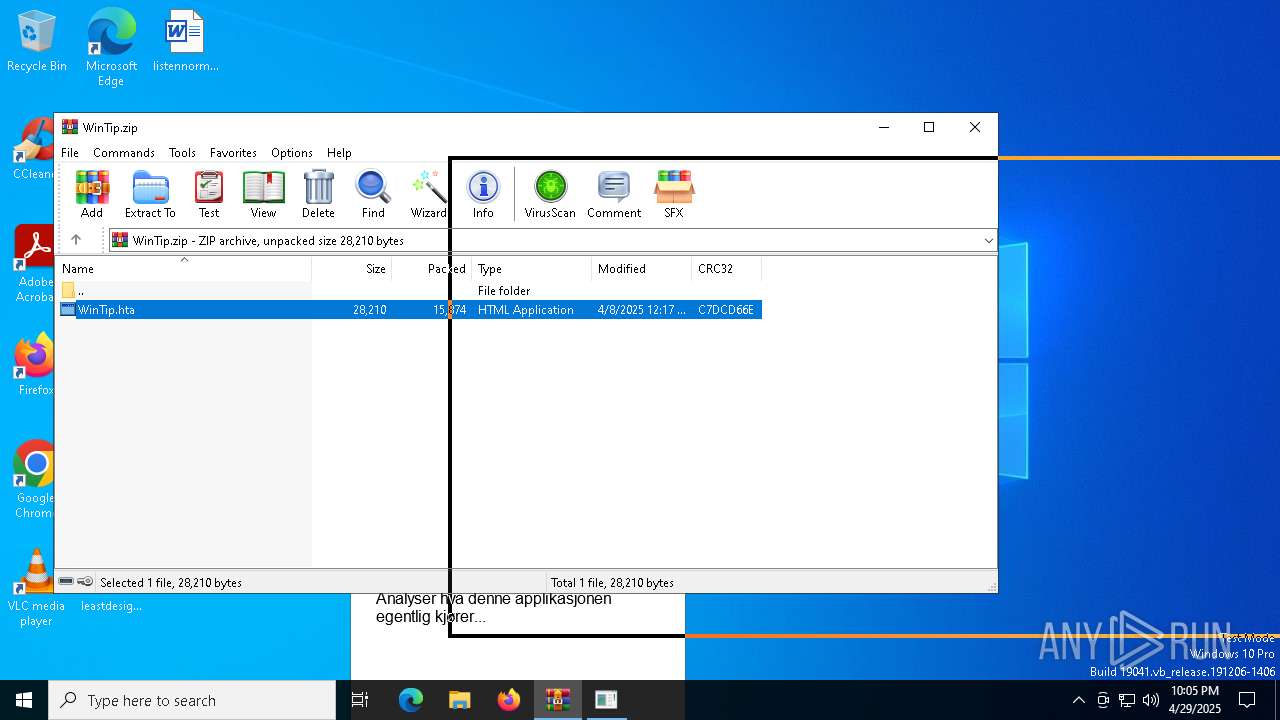Open the leastdesig... desktop item
This screenshot has height=720, width=1280.
[x=111, y=605]
